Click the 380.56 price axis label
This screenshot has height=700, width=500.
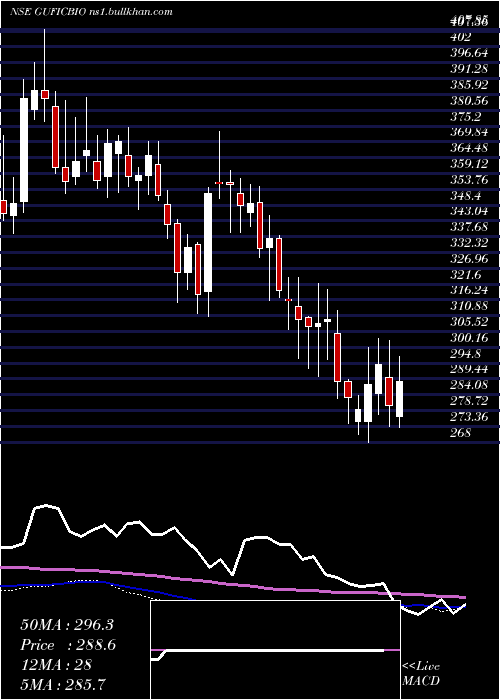pyautogui.click(x=469, y=101)
